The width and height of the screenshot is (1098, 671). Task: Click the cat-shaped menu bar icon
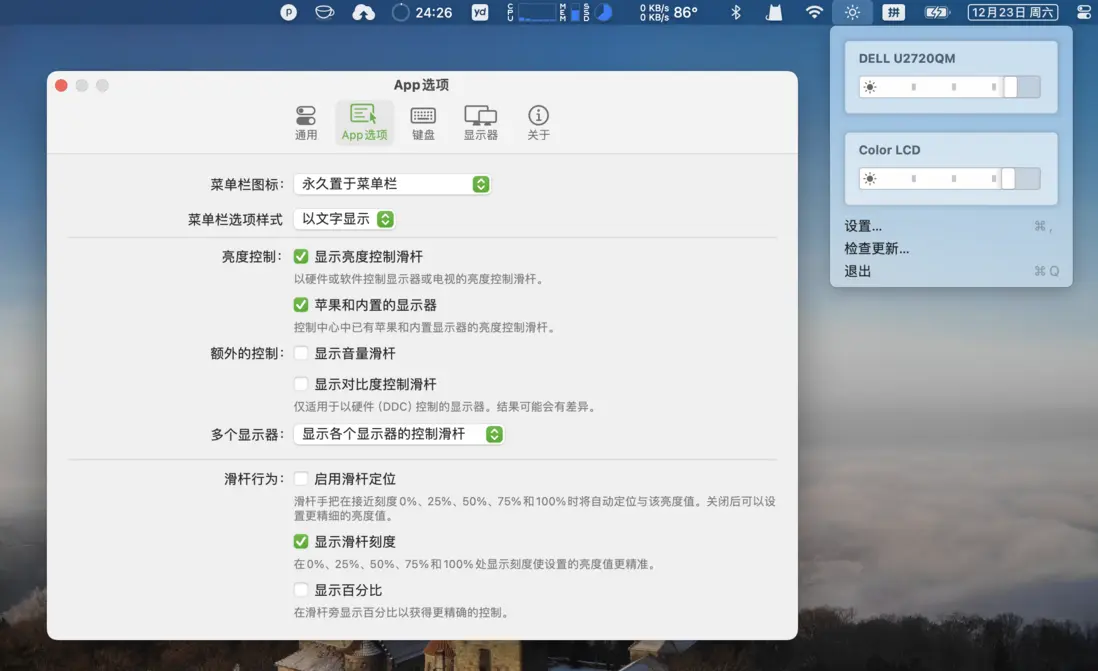click(x=774, y=12)
